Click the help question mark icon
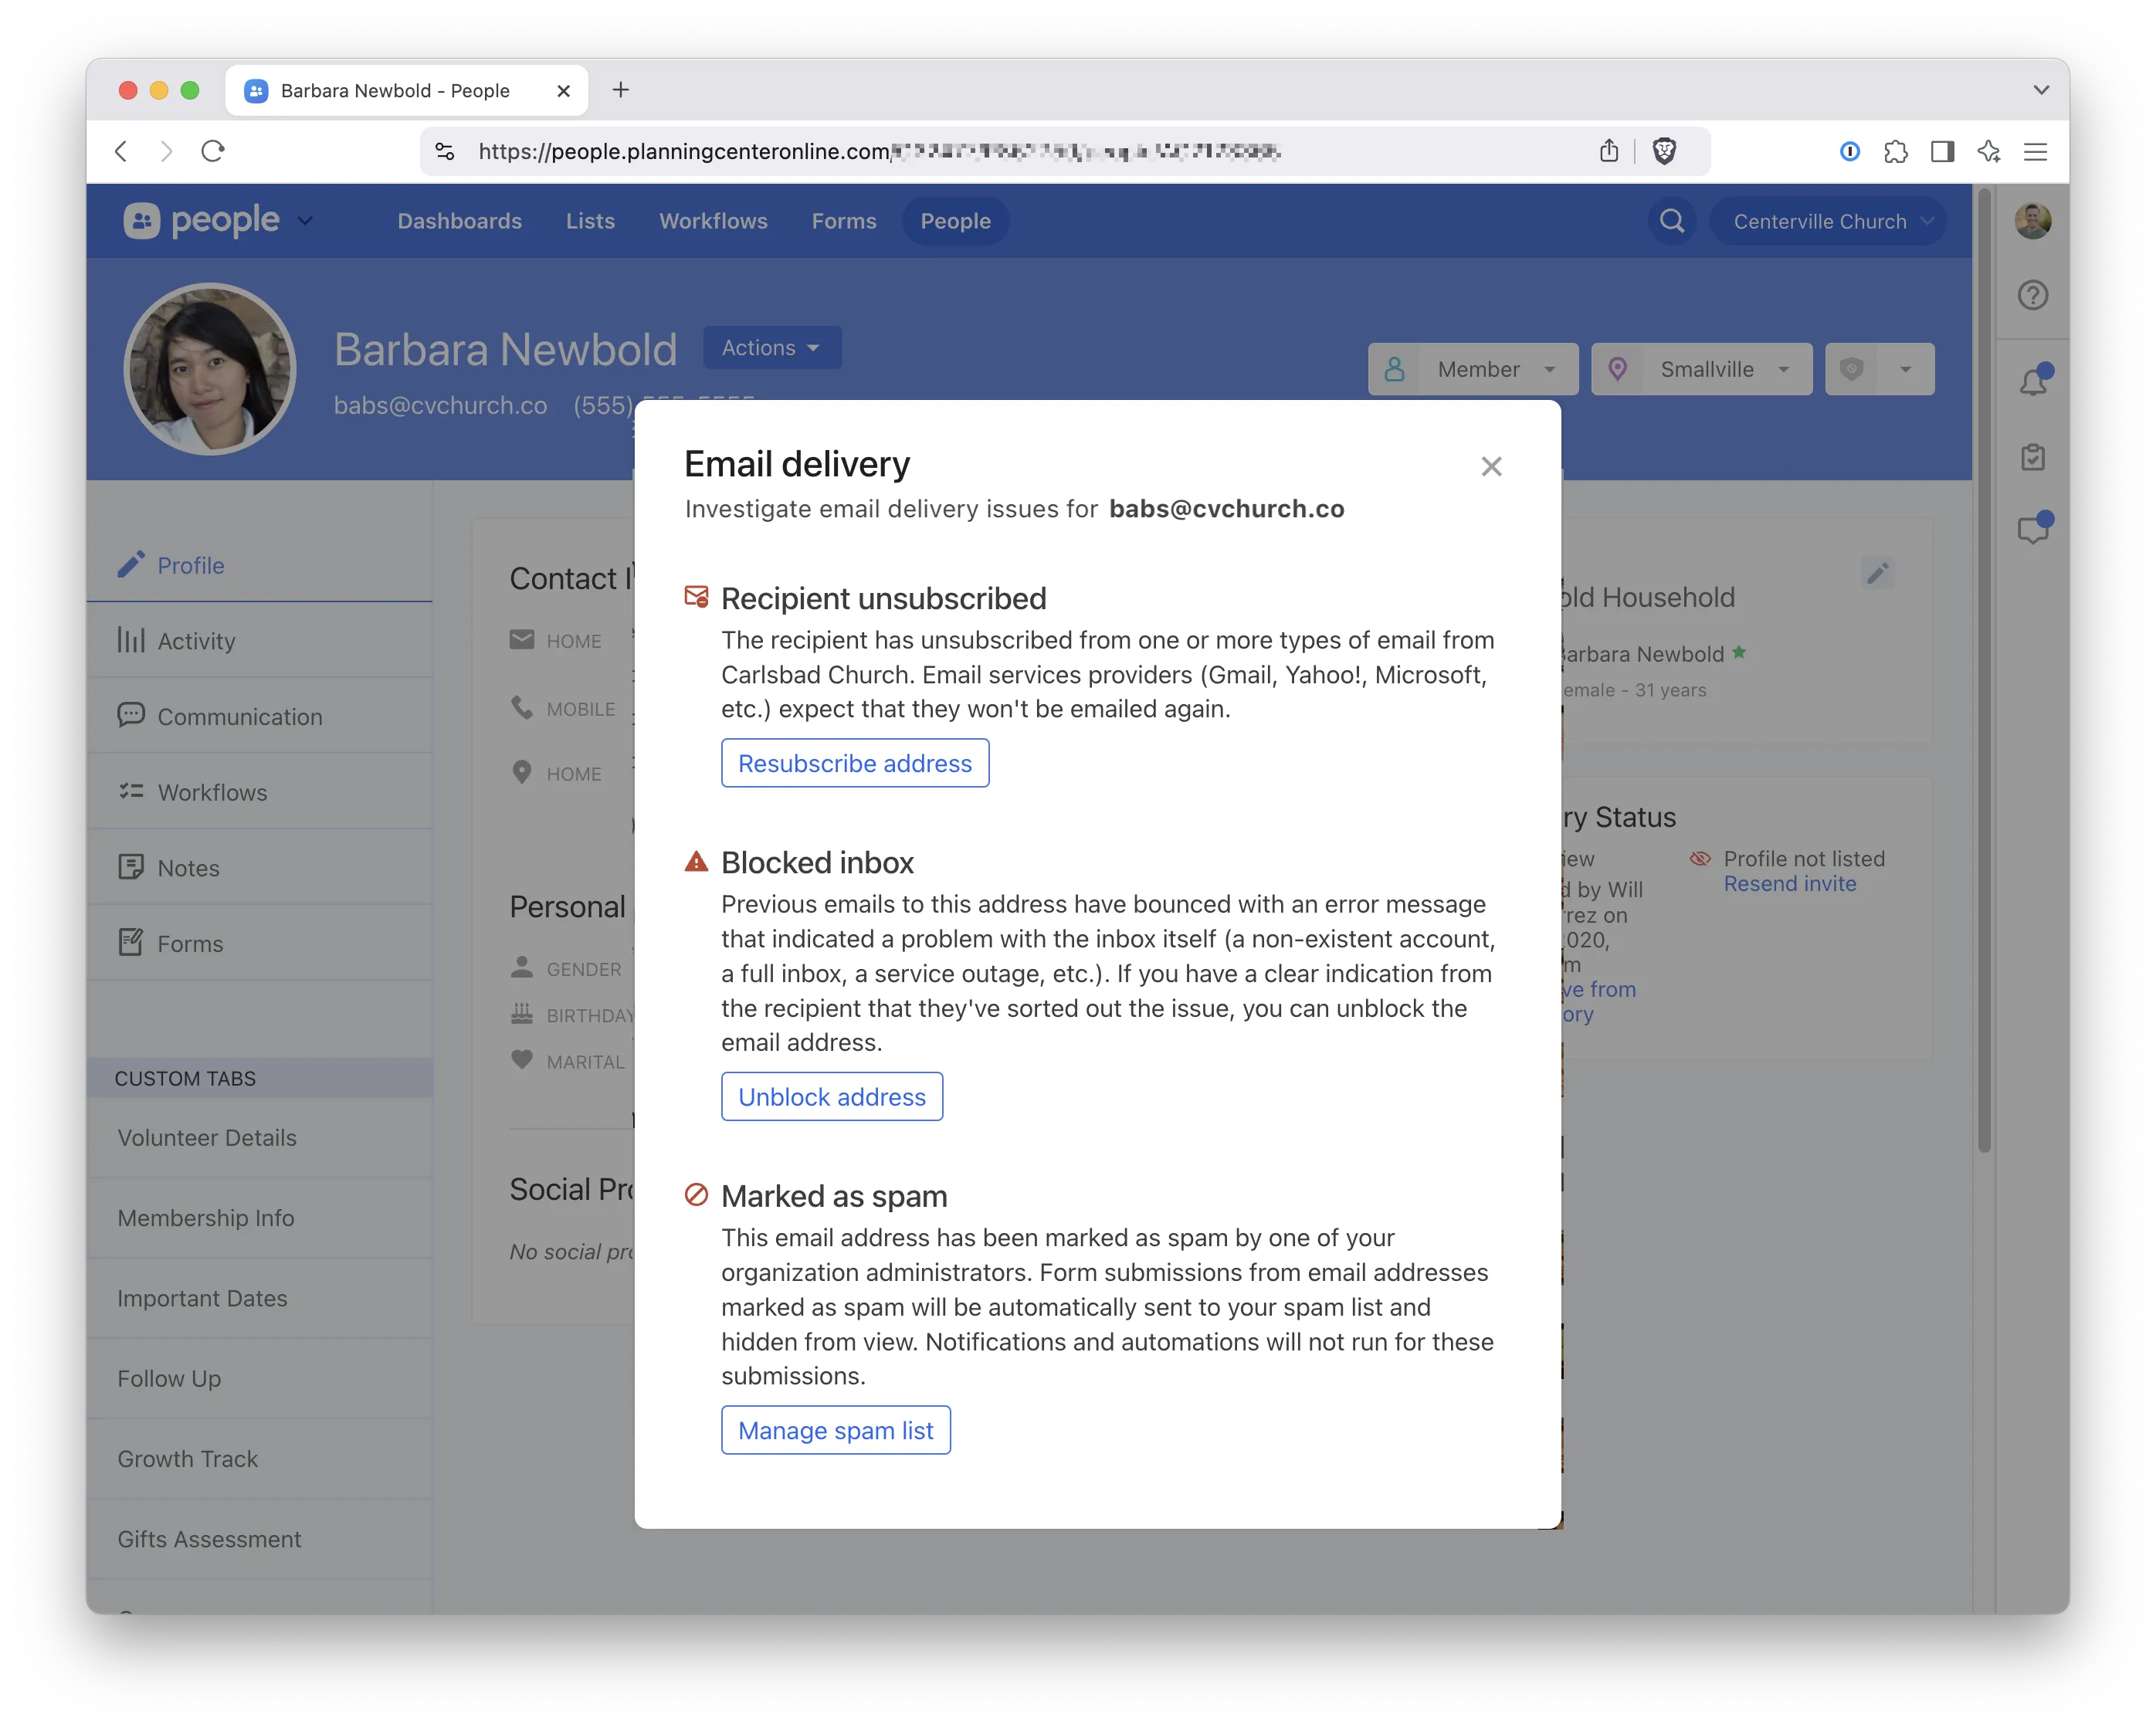Image resolution: width=2156 pixels, height=1728 pixels. [x=2032, y=295]
